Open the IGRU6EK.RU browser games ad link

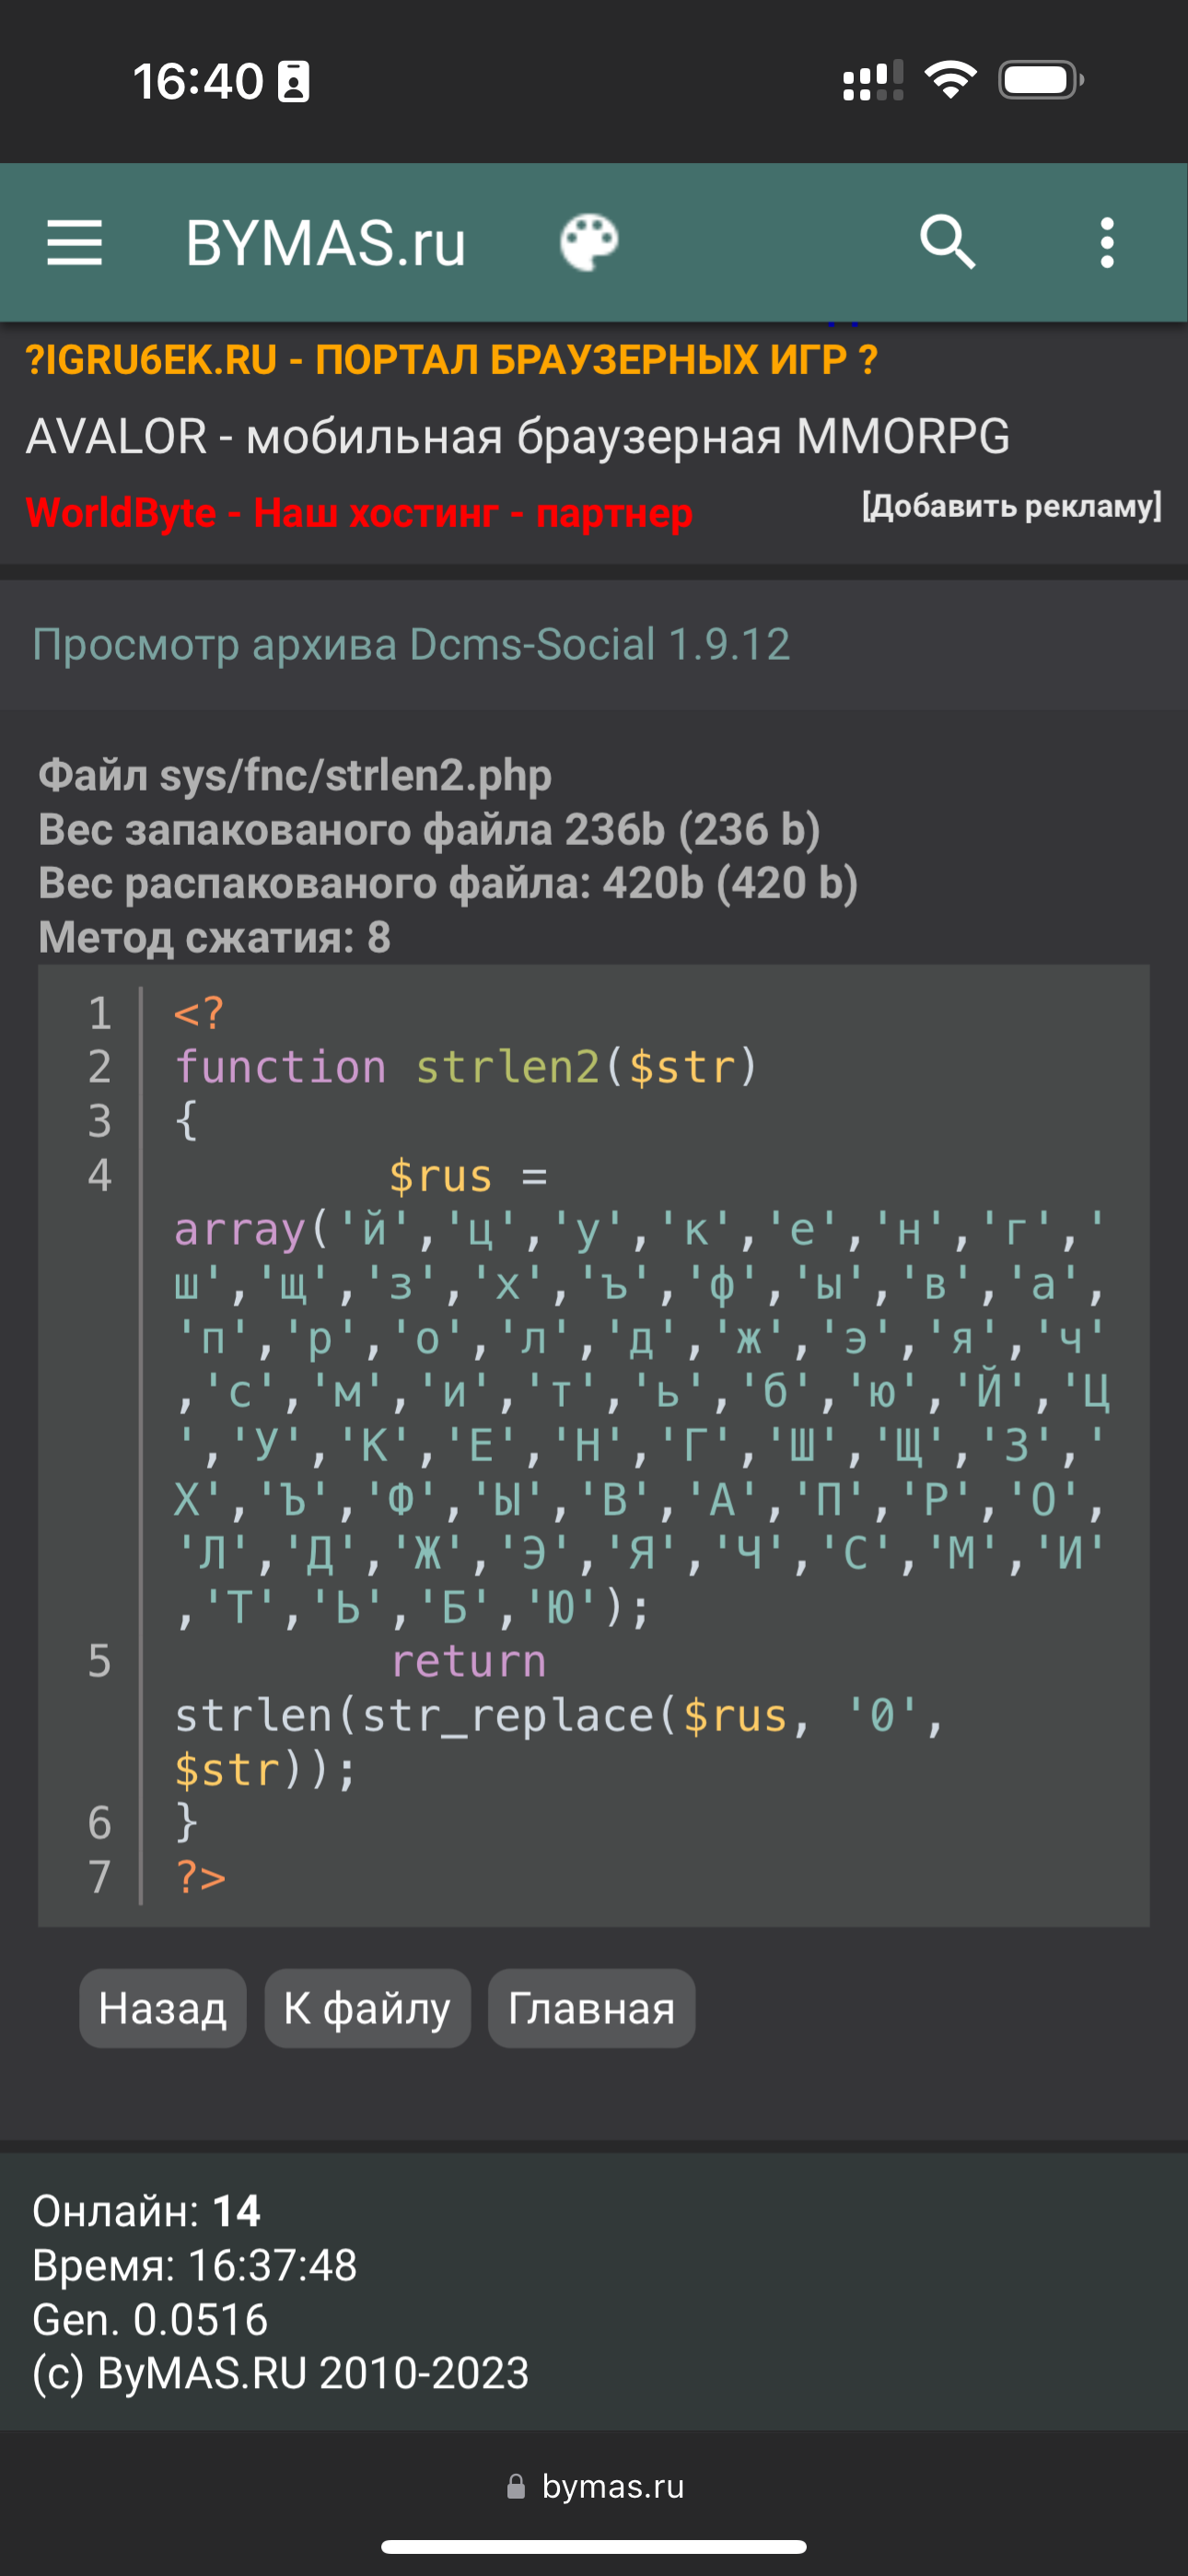point(451,360)
